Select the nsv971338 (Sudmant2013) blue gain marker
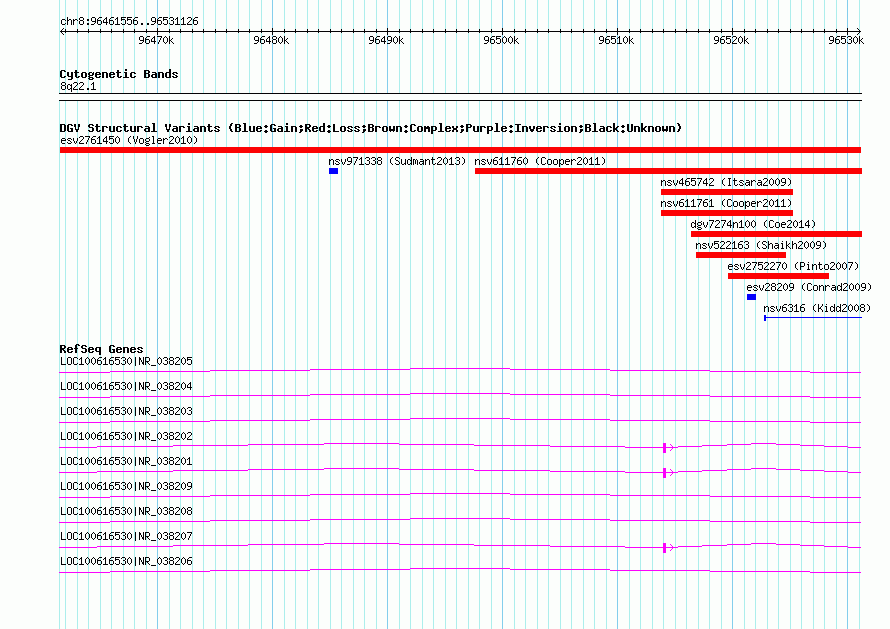The height and width of the screenshot is (629, 890). [333, 171]
